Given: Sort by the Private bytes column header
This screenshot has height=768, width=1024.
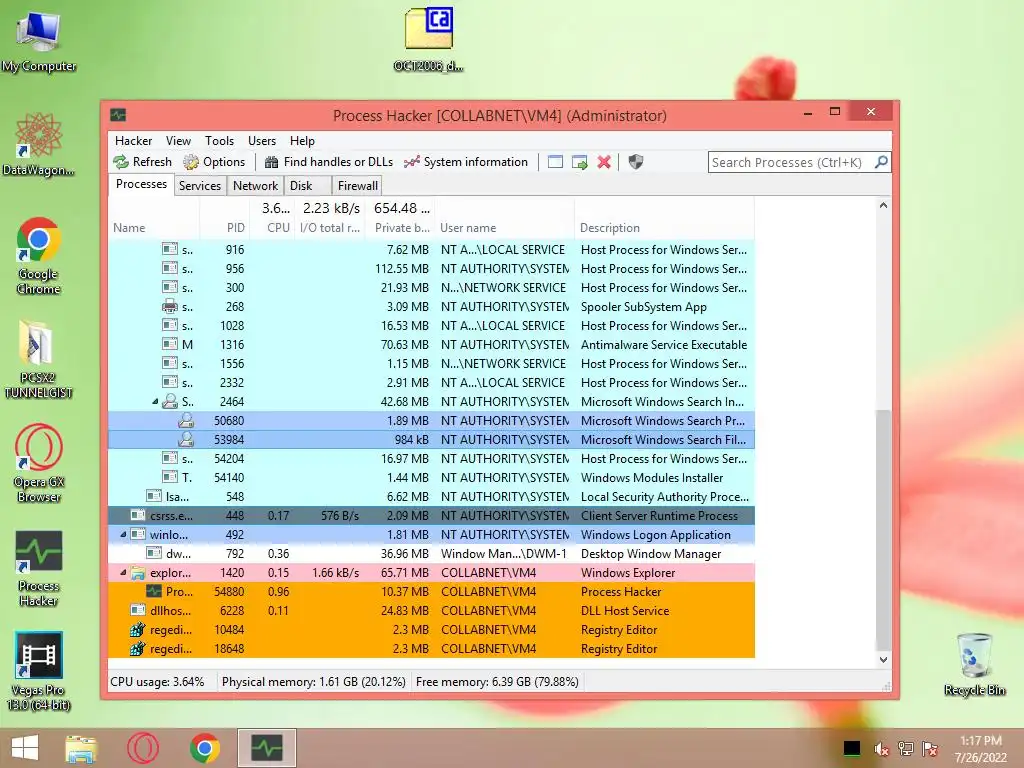Looking at the screenshot, I should (400, 228).
